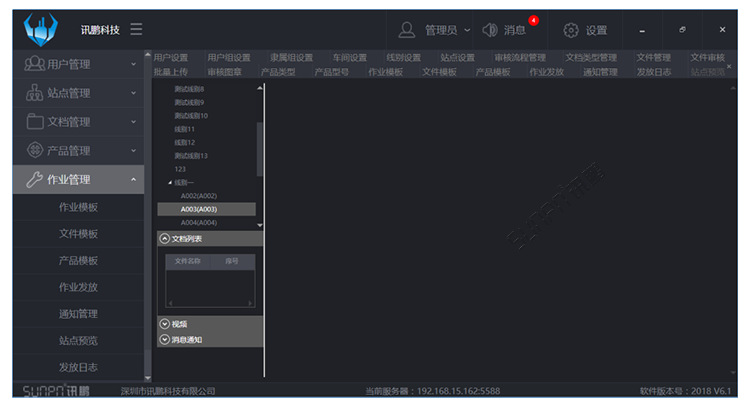Click the 用户管理 people icon
750x404 pixels.
click(x=34, y=64)
